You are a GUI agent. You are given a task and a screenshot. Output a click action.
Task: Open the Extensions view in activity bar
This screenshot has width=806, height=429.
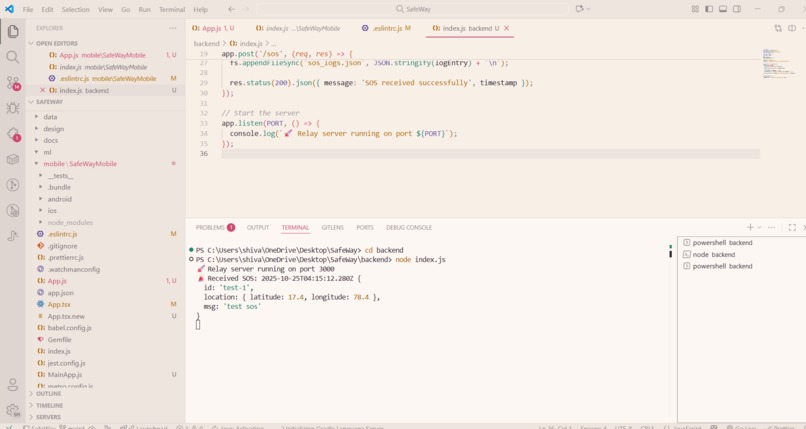coord(13,134)
